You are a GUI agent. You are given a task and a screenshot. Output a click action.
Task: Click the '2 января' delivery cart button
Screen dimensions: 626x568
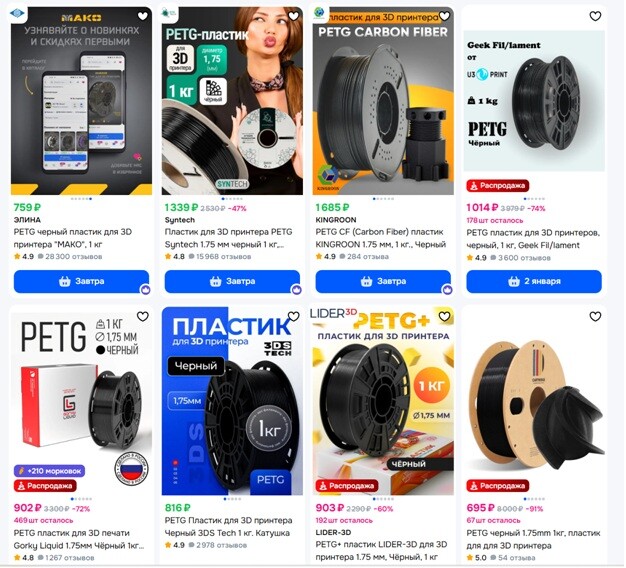(534, 281)
